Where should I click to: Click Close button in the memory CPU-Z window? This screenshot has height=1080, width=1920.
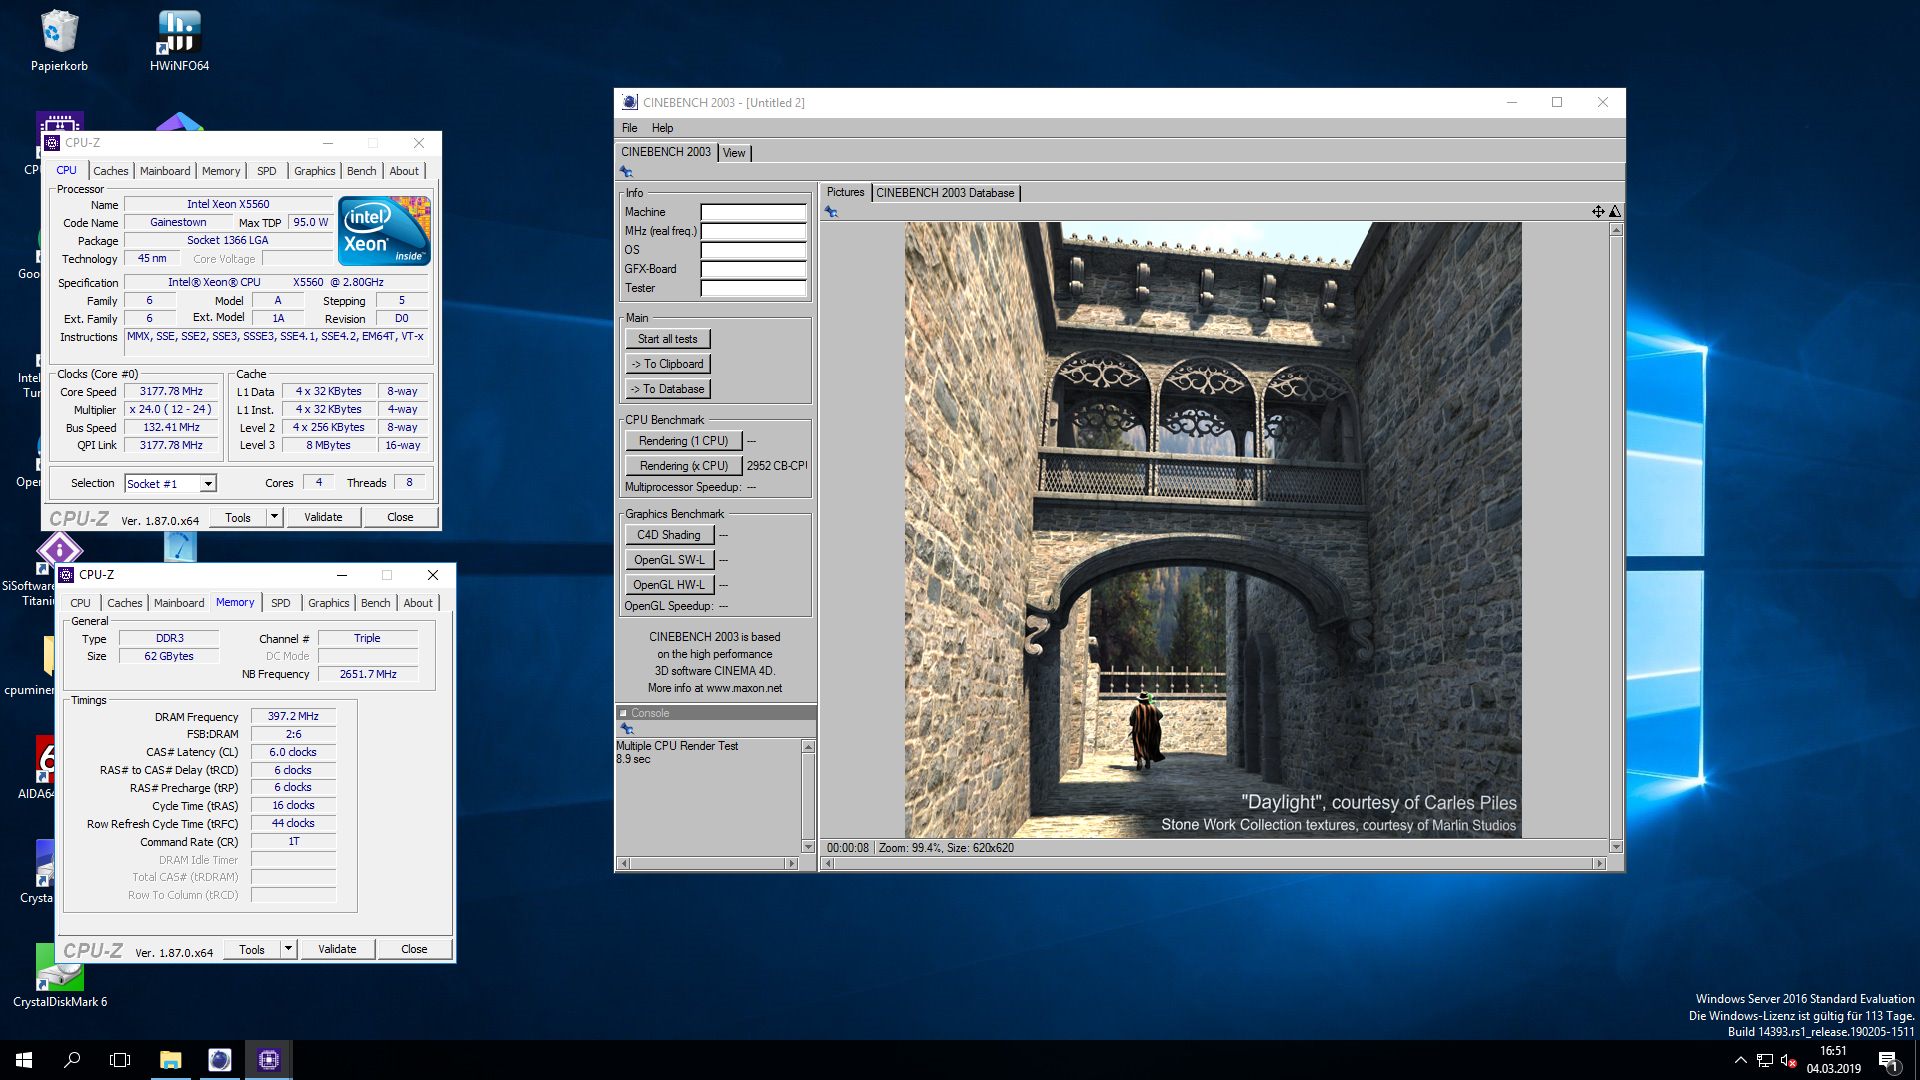[x=414, y=949]
